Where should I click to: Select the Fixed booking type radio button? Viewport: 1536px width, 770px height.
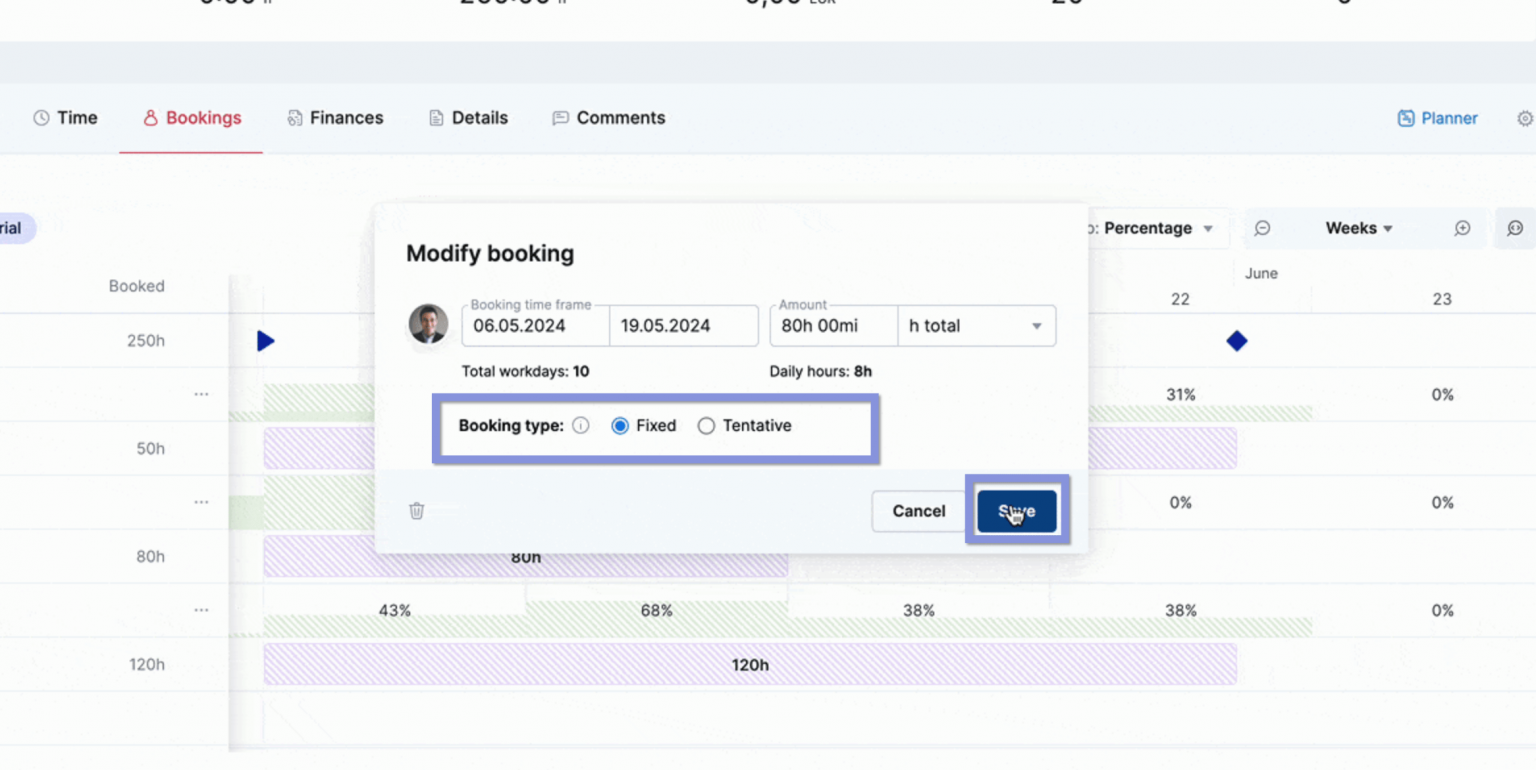click(x=620, y=425)
